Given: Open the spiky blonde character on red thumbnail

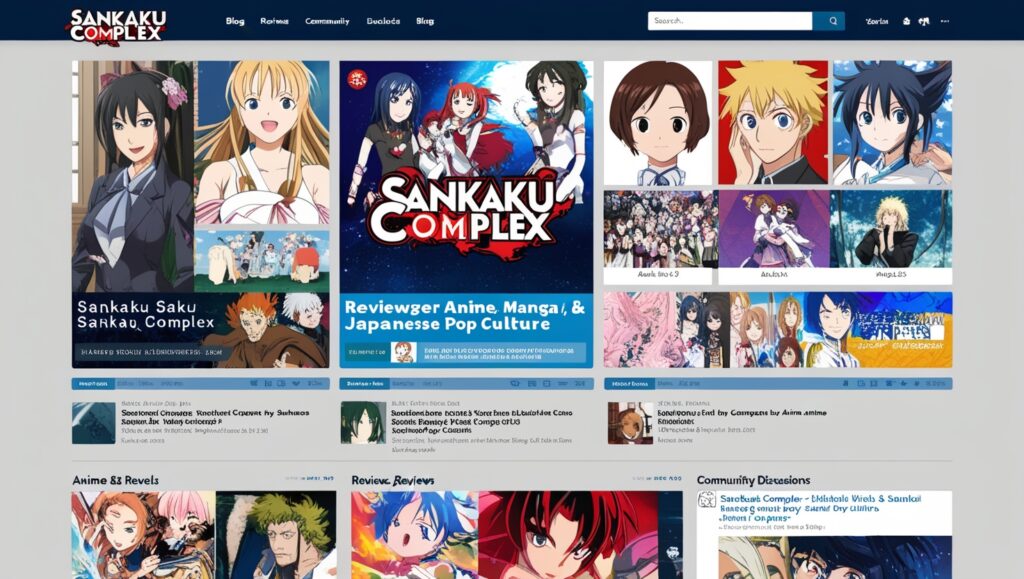Looking at the screenshot, I should point(773,123).
